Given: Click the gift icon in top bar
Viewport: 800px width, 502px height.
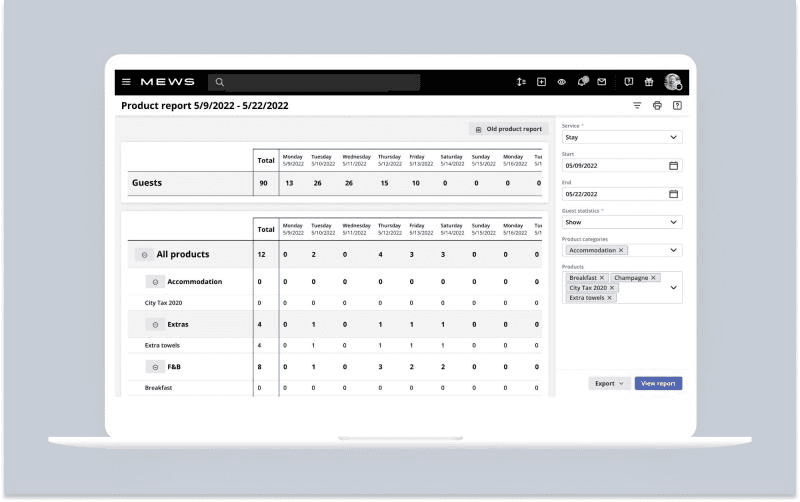Looking at the screenshot, I should [x=648, y=82].
